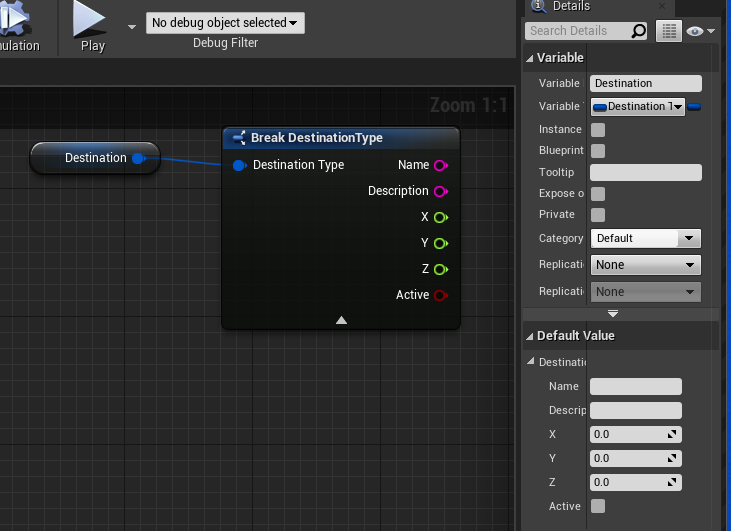Enable the Private checkbox

pyautogui.click(x=598, y=215)
